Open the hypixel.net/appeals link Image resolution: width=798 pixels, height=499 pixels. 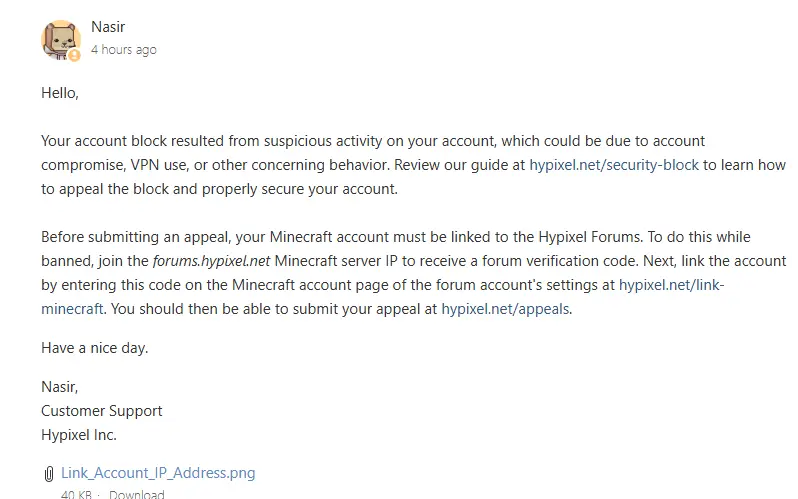505,309
